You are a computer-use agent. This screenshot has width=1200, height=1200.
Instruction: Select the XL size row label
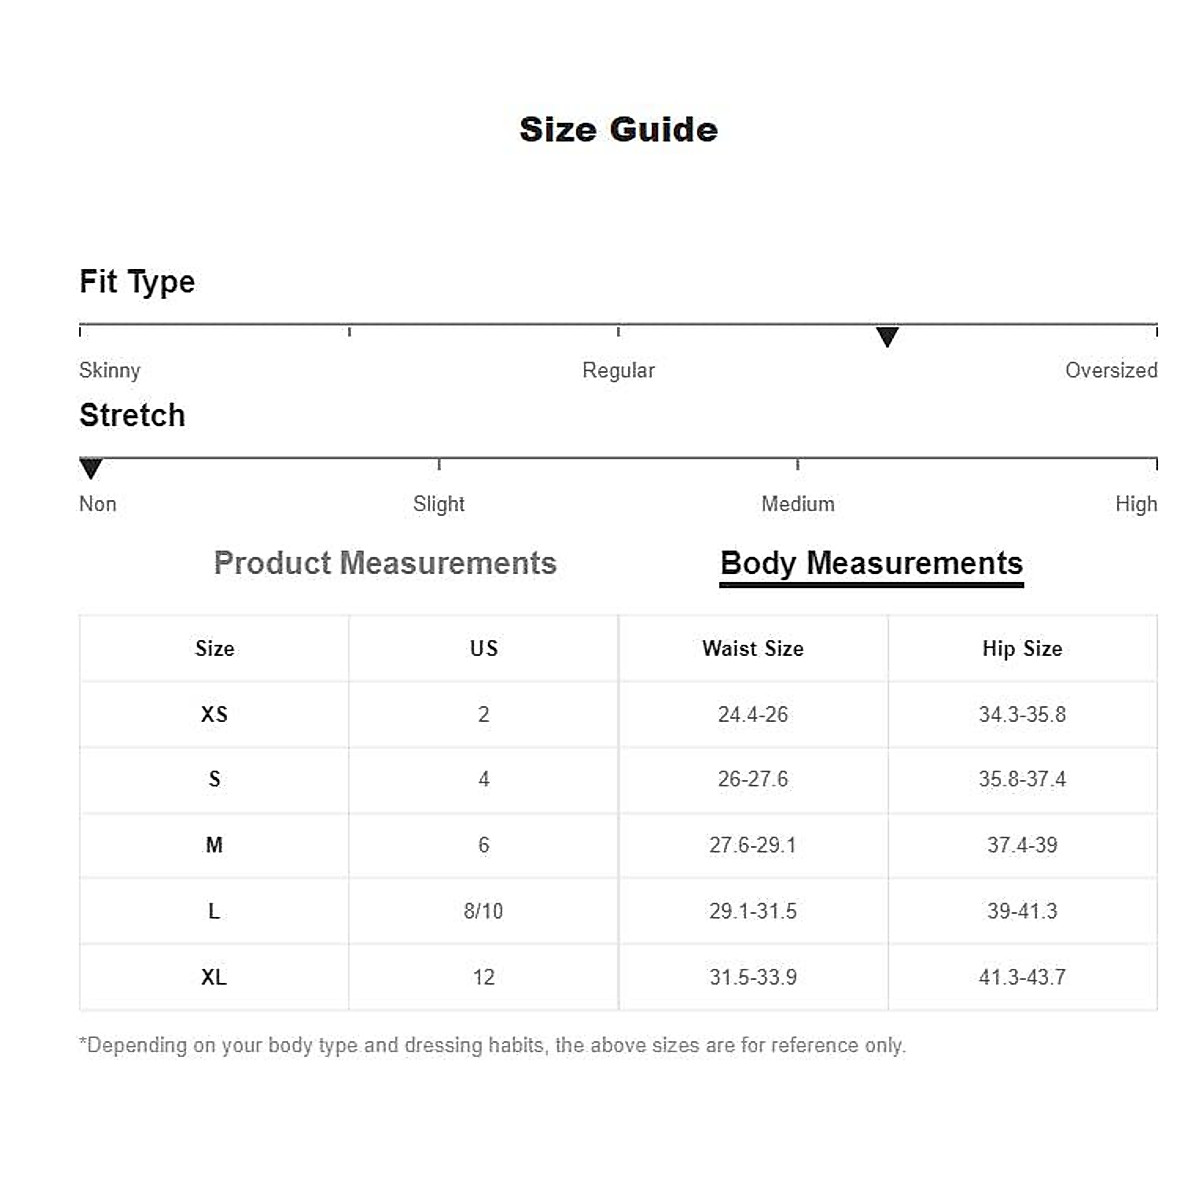click(214, 977)
